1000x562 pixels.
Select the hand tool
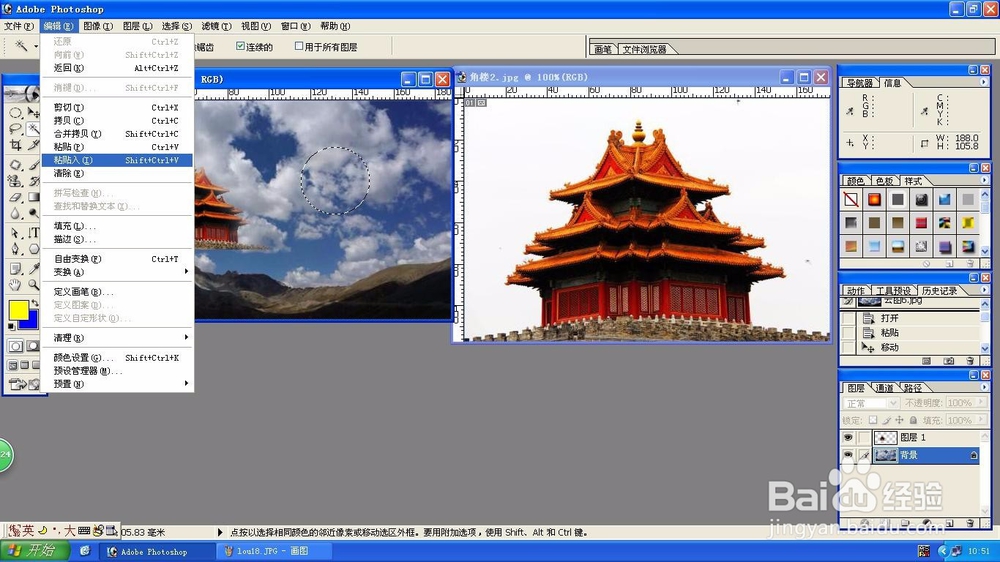(15, 285)
